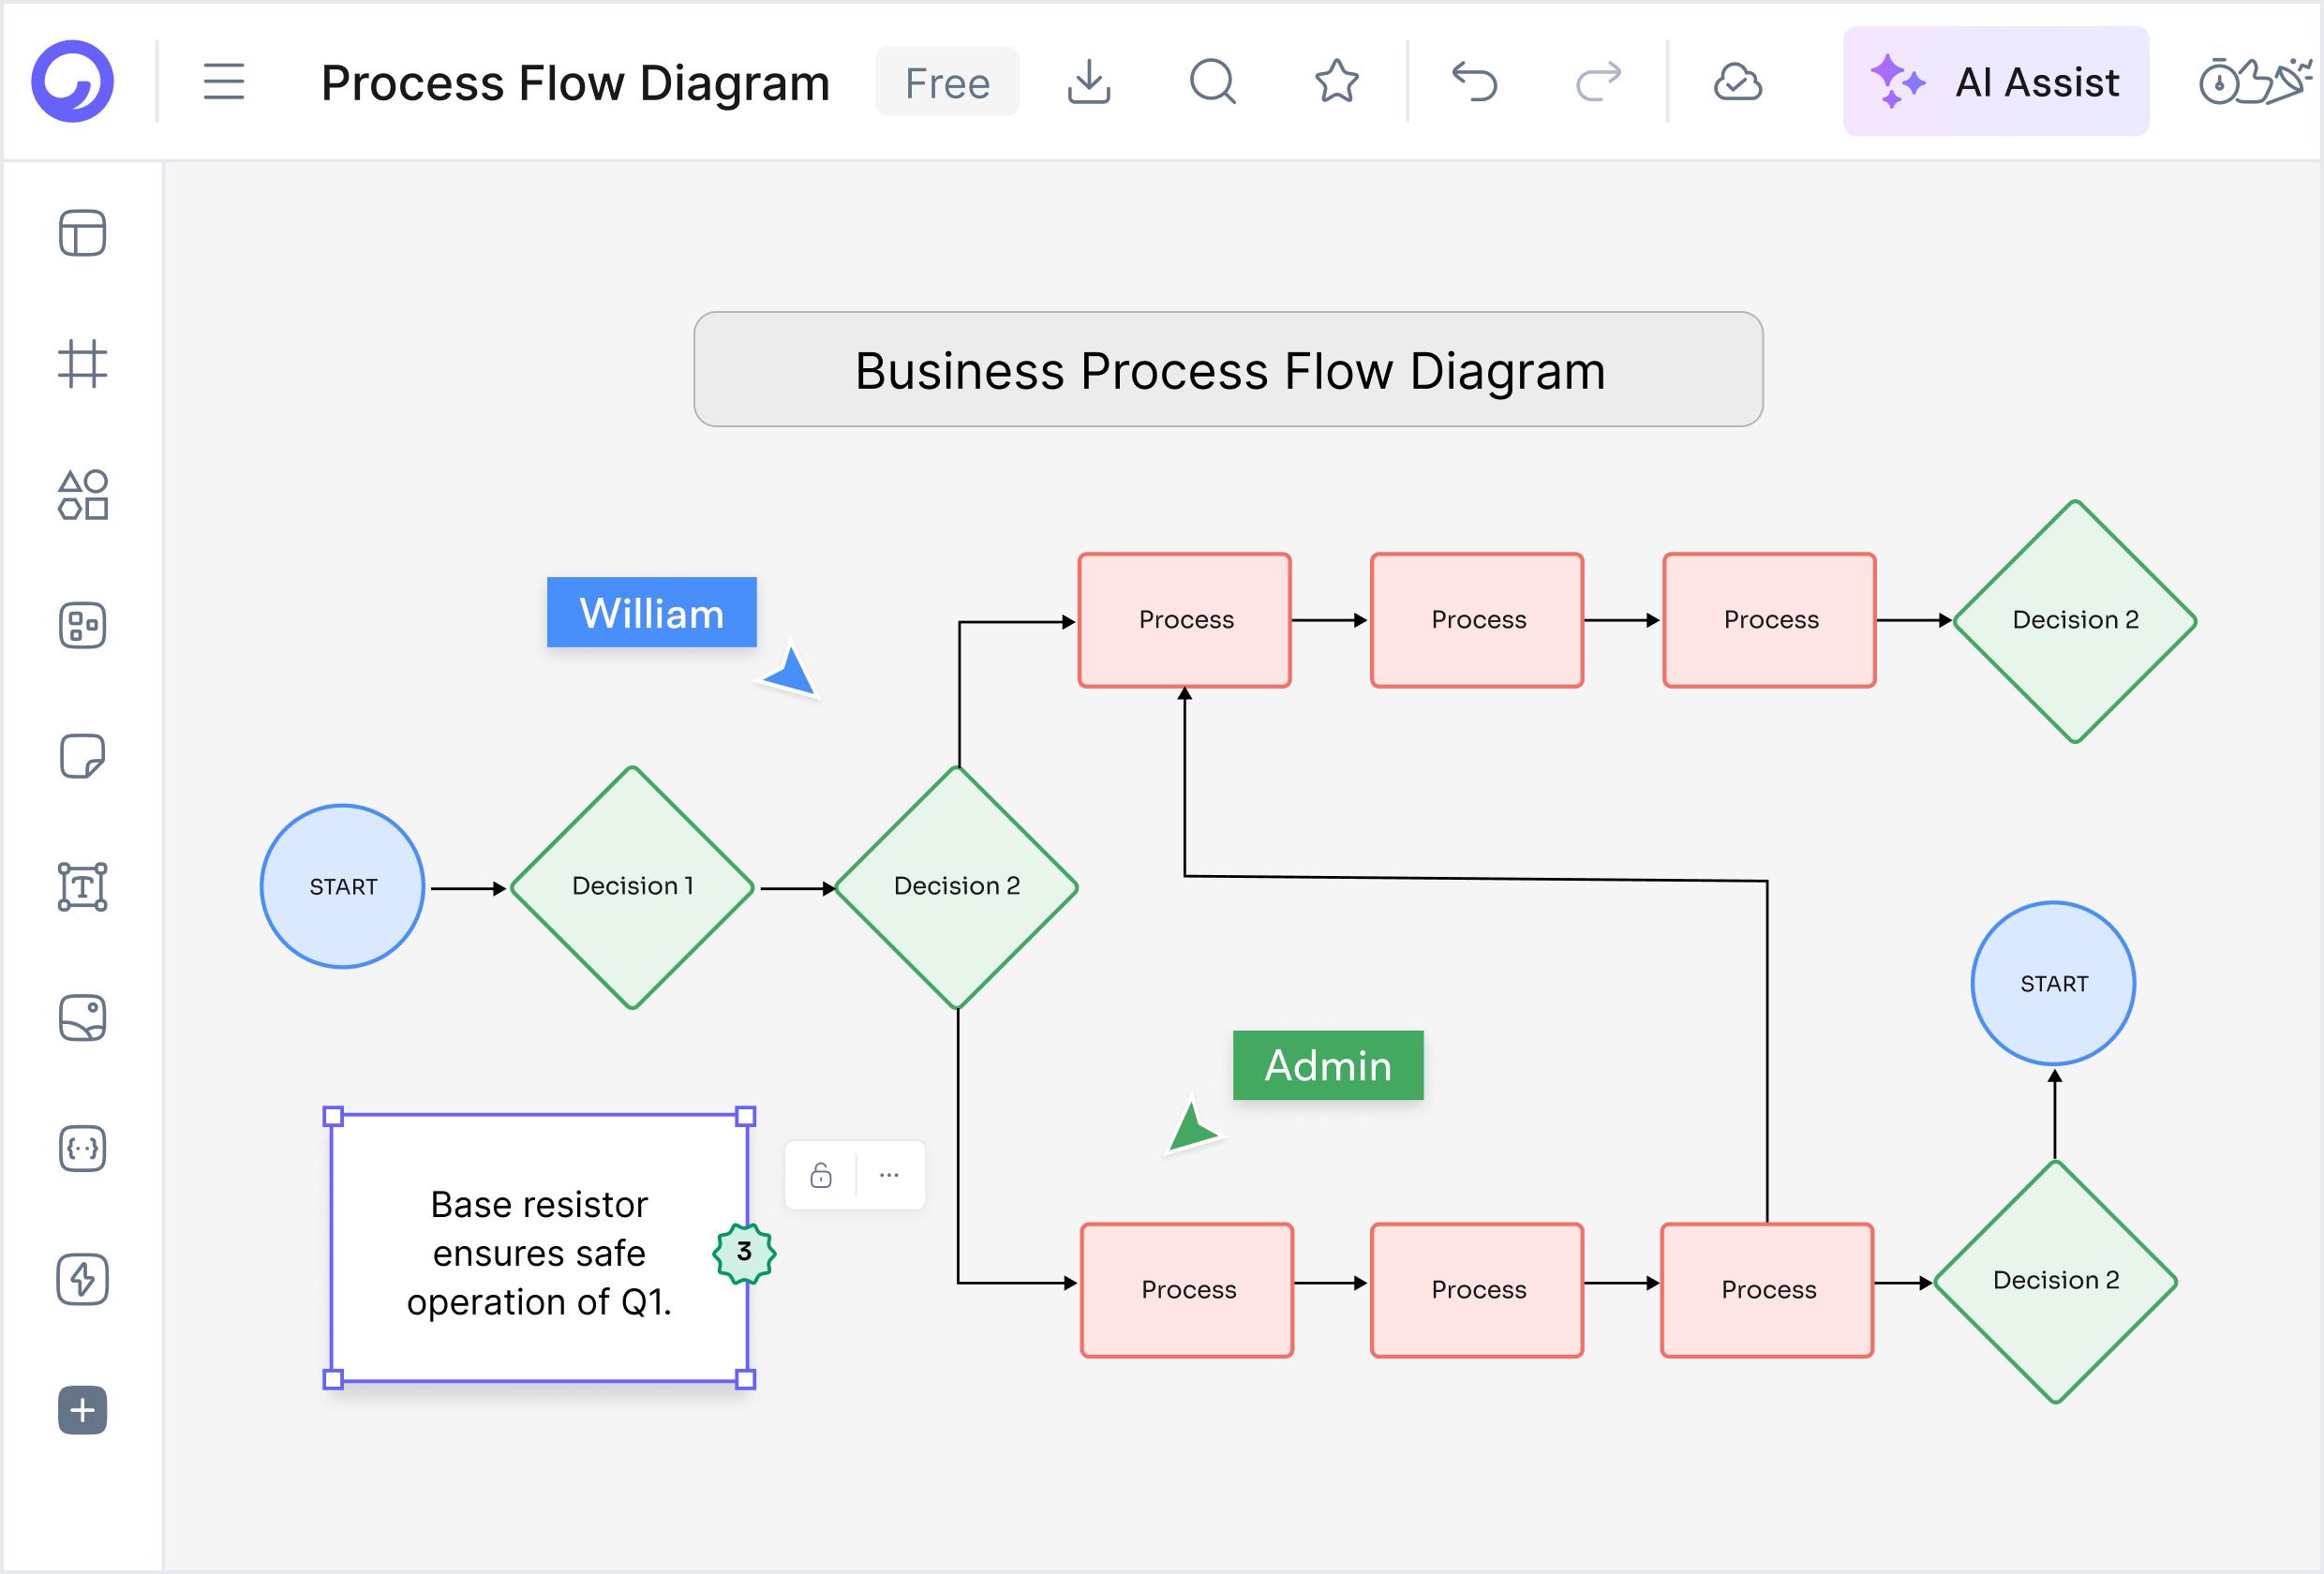Select the code block tool
Viewport: 2324px width, 1574px height.
[82, 1149]
